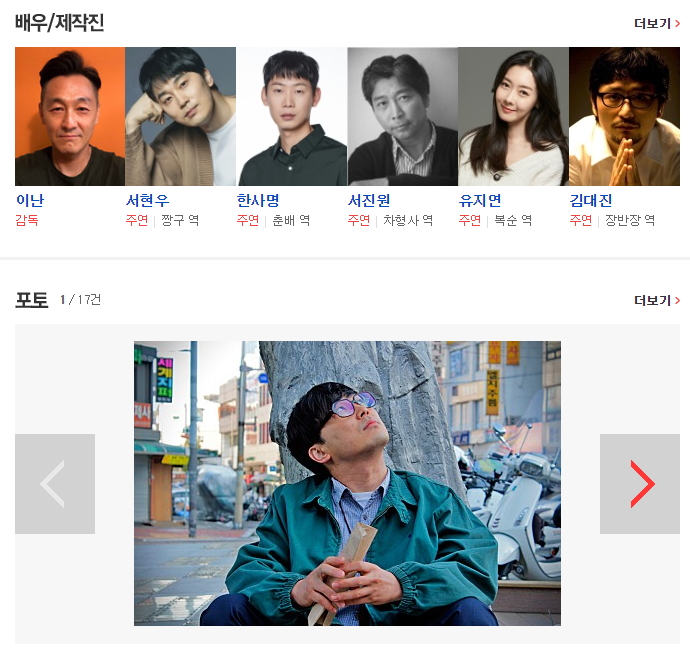Click the name link 유지연
Image resolution: width=690 pixels, height=668 pixels.
point(480,200)
